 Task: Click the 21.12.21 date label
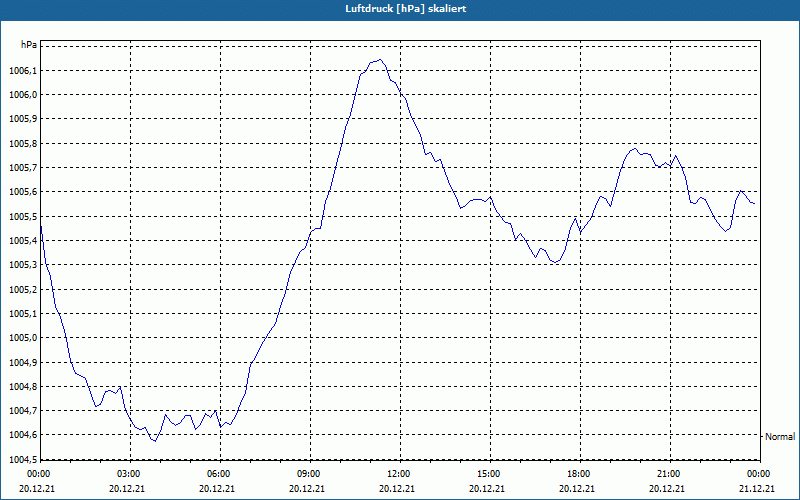pos(757,488)
